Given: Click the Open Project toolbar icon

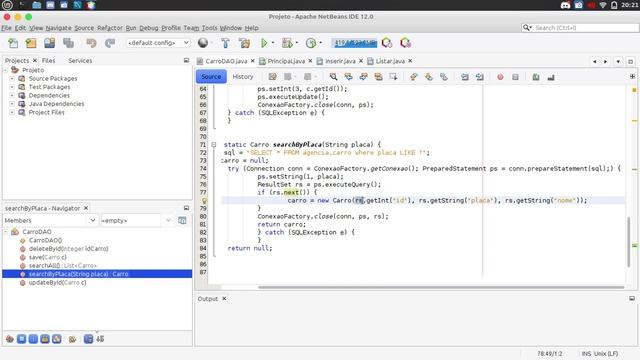Looking at the screenshot, I should click(50, 43).
